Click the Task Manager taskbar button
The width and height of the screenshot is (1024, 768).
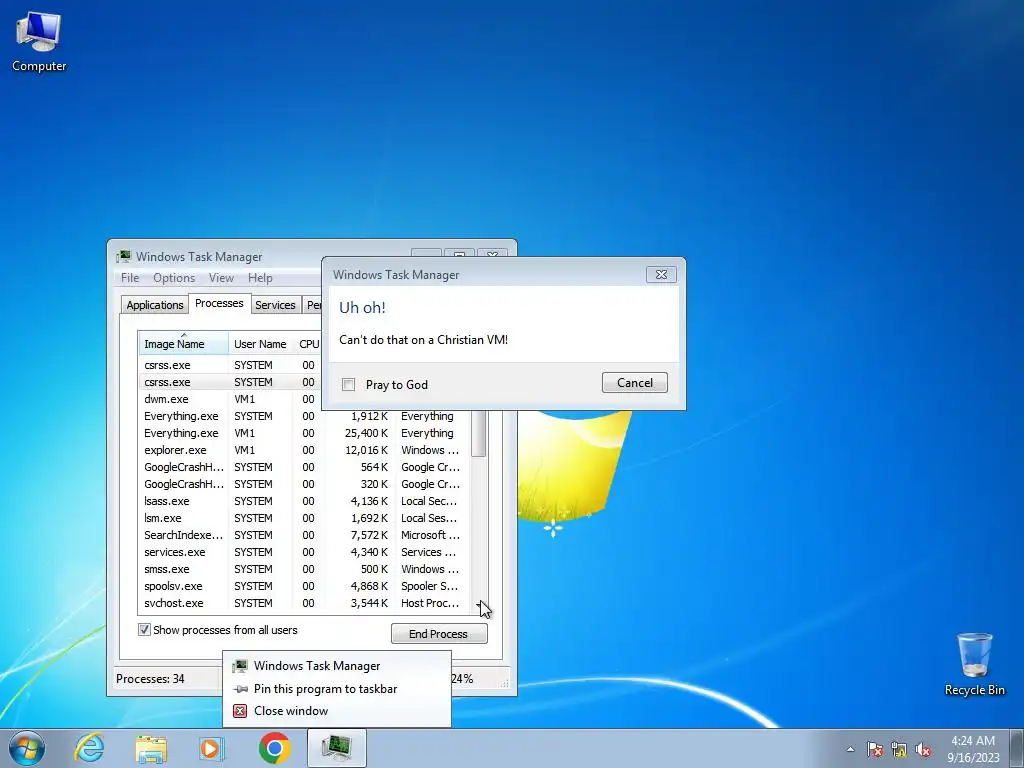point(336,748)
